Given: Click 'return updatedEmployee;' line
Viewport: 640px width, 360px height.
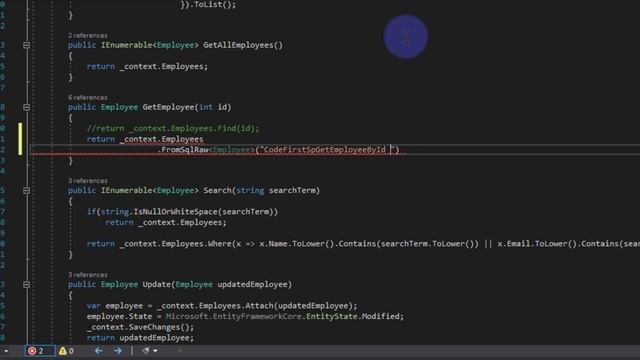Looking at the screenshot, I should coord(140,338).
